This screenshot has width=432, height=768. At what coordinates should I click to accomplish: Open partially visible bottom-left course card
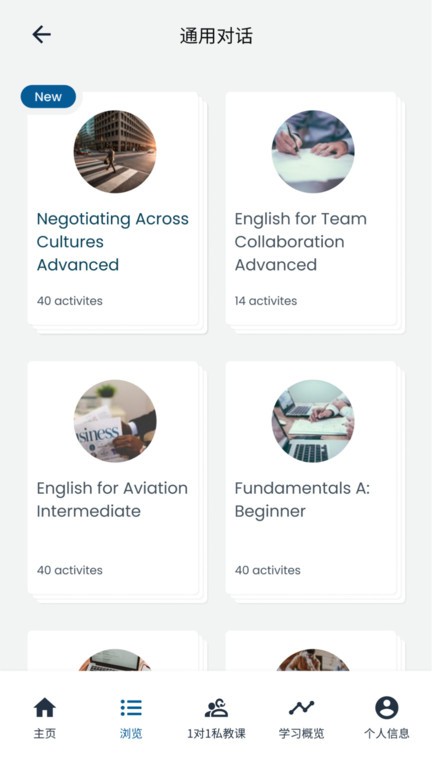coord(113,651)
